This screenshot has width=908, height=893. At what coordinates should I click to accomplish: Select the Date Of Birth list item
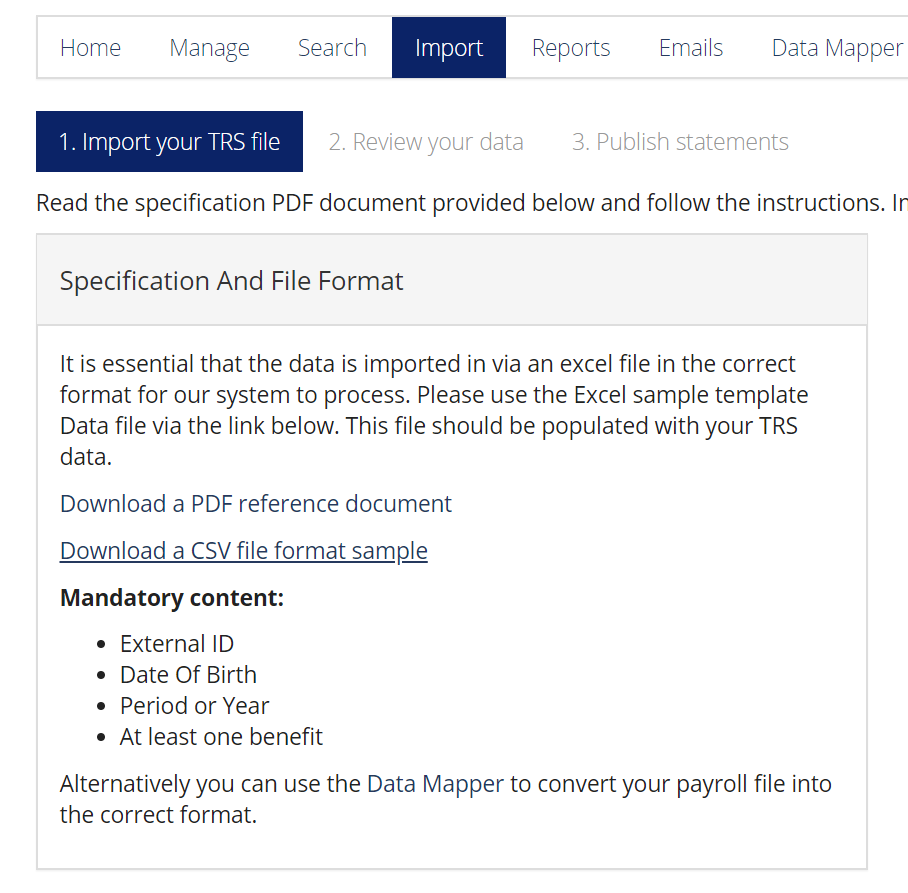point(188,674)
